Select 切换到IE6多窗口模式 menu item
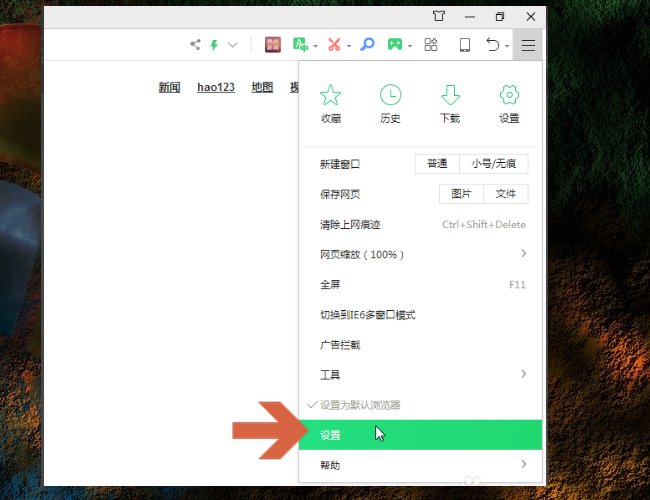Viewport: 650px width, 500px height. click(x=420, y=315)
